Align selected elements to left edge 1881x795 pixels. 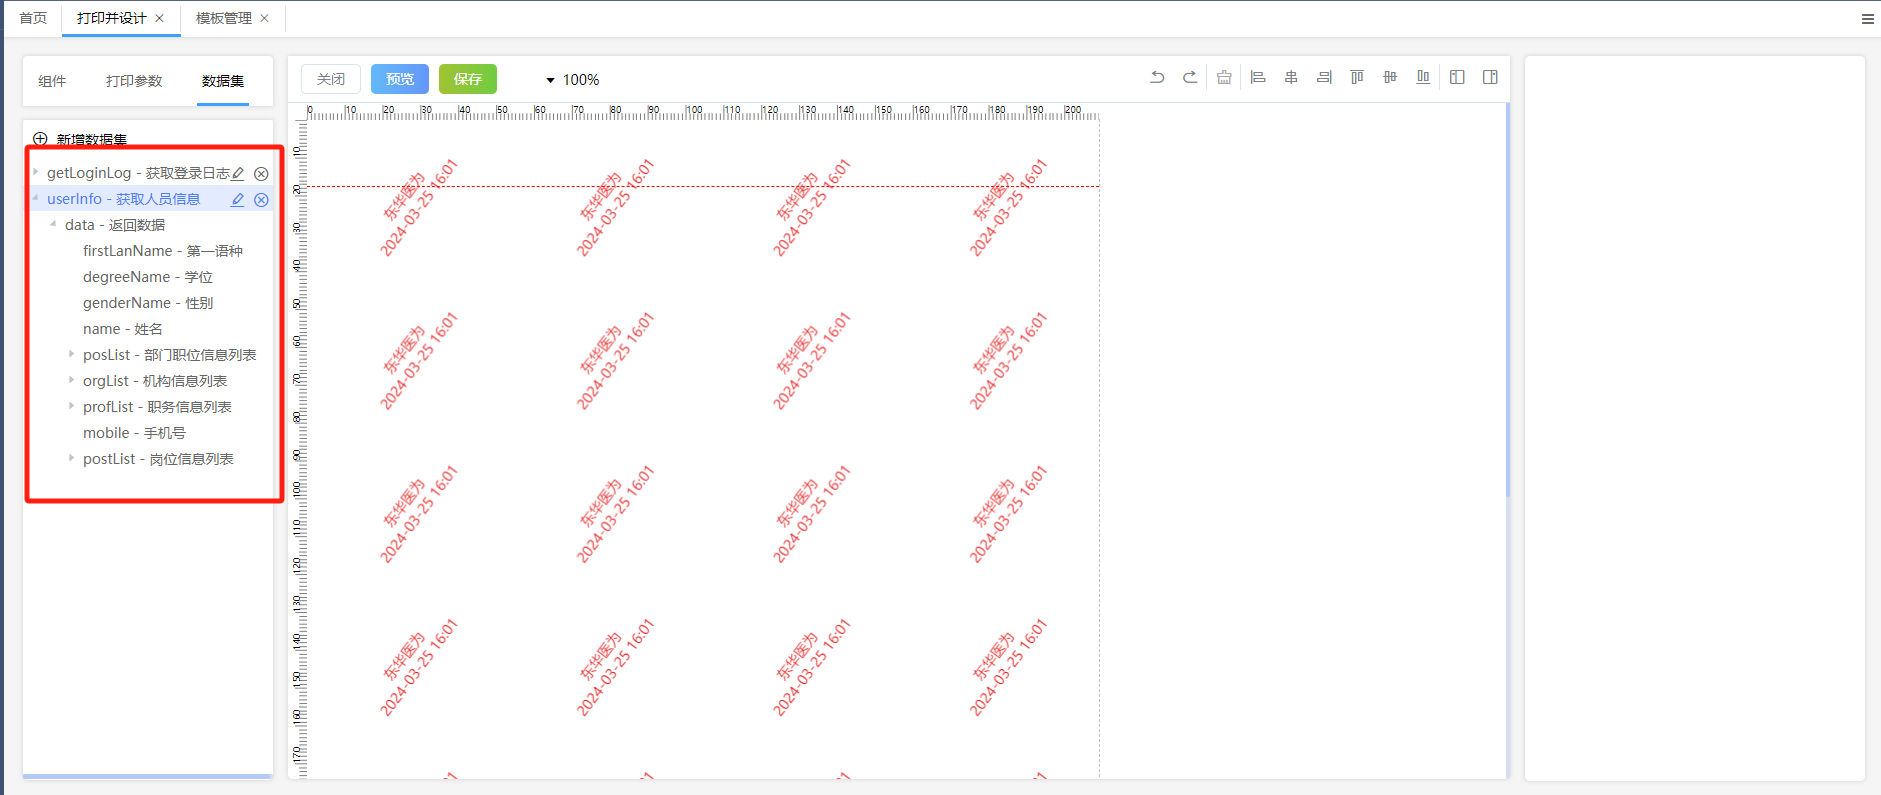tap(1258, 77)
